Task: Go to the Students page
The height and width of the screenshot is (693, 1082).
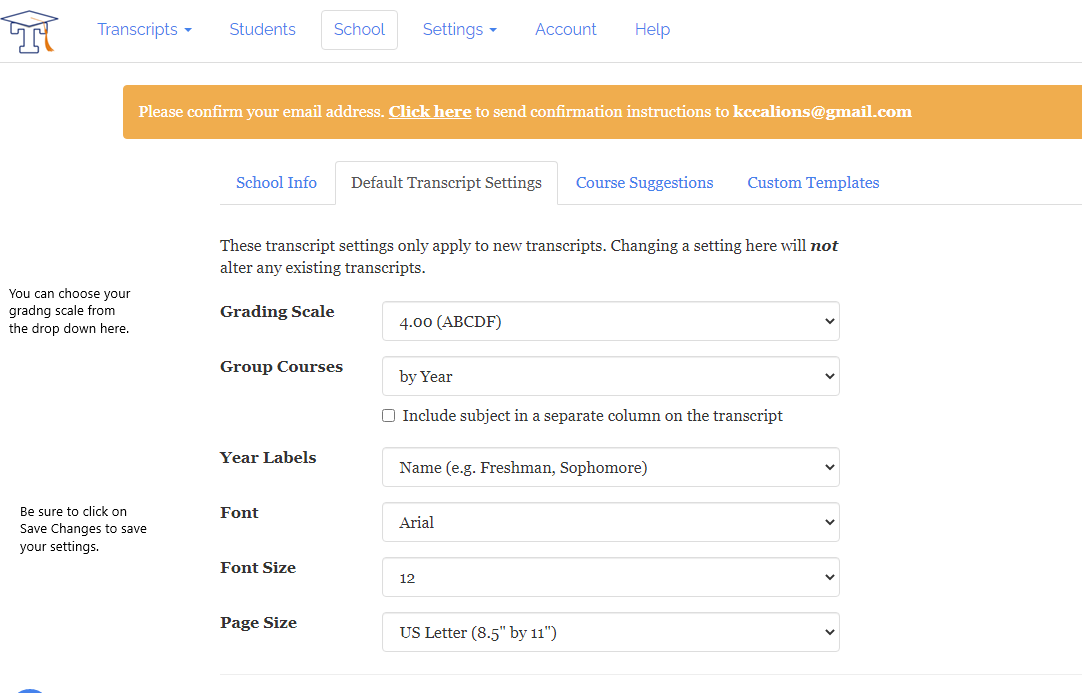Action: pyautogui.click(x=262, y=30)
